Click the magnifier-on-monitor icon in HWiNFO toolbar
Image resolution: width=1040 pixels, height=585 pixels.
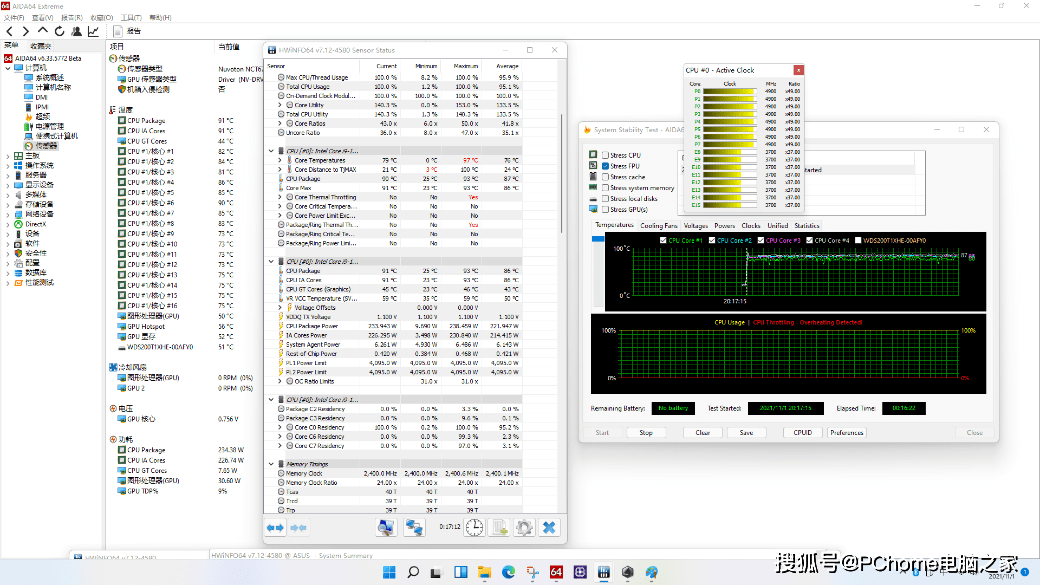point(386,527)
